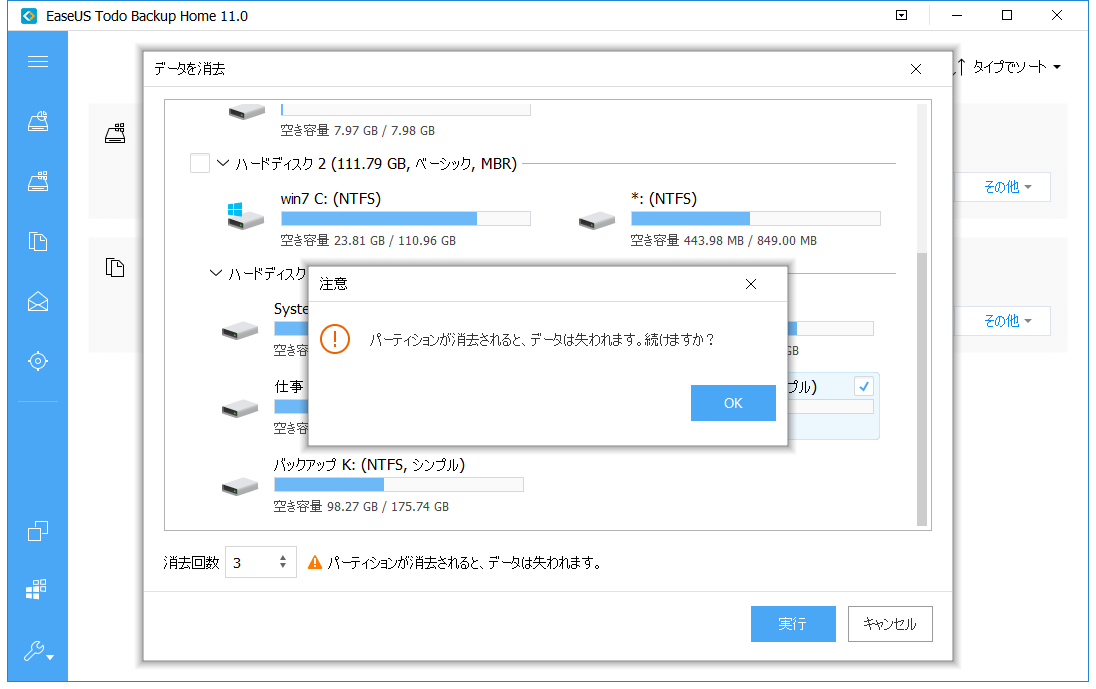Click the System Backup sidebar icon
Screen dimensions: 1096x689
coord(38,181)
